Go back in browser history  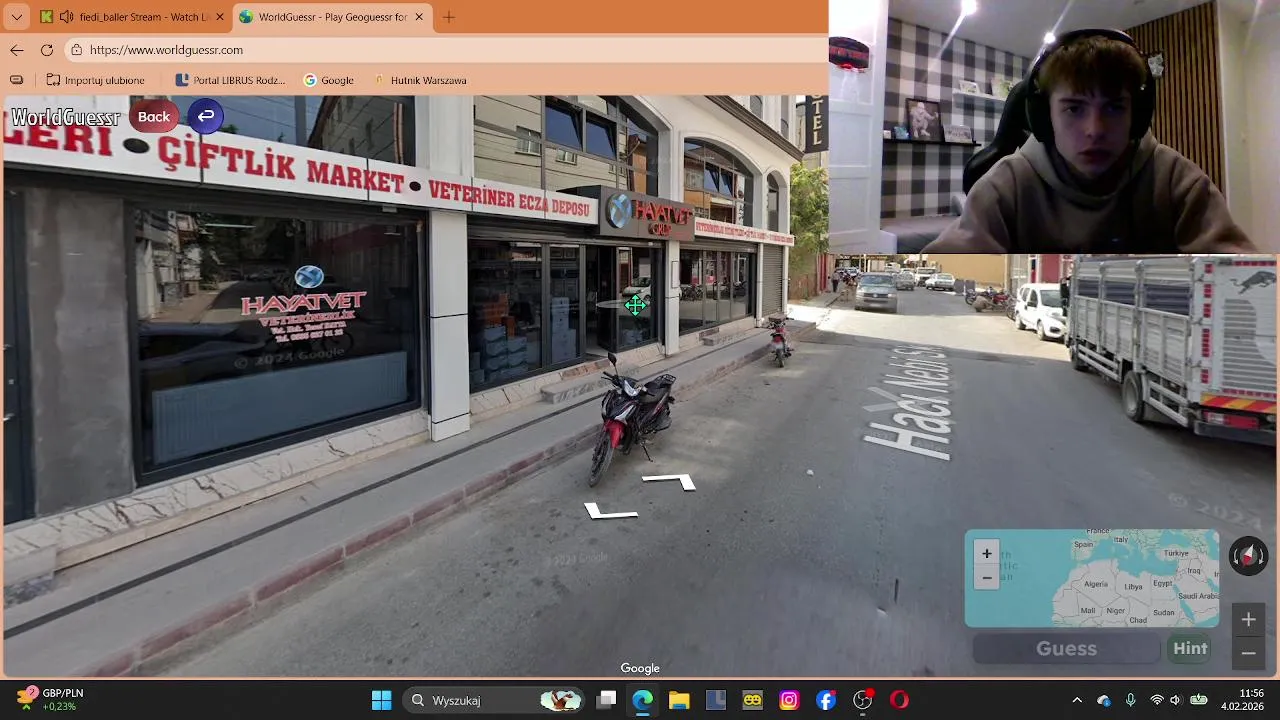(17, 50)
